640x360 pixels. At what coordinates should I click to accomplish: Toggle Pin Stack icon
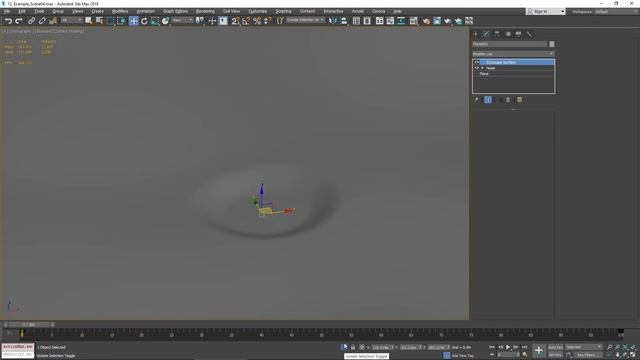click(476, 100)
